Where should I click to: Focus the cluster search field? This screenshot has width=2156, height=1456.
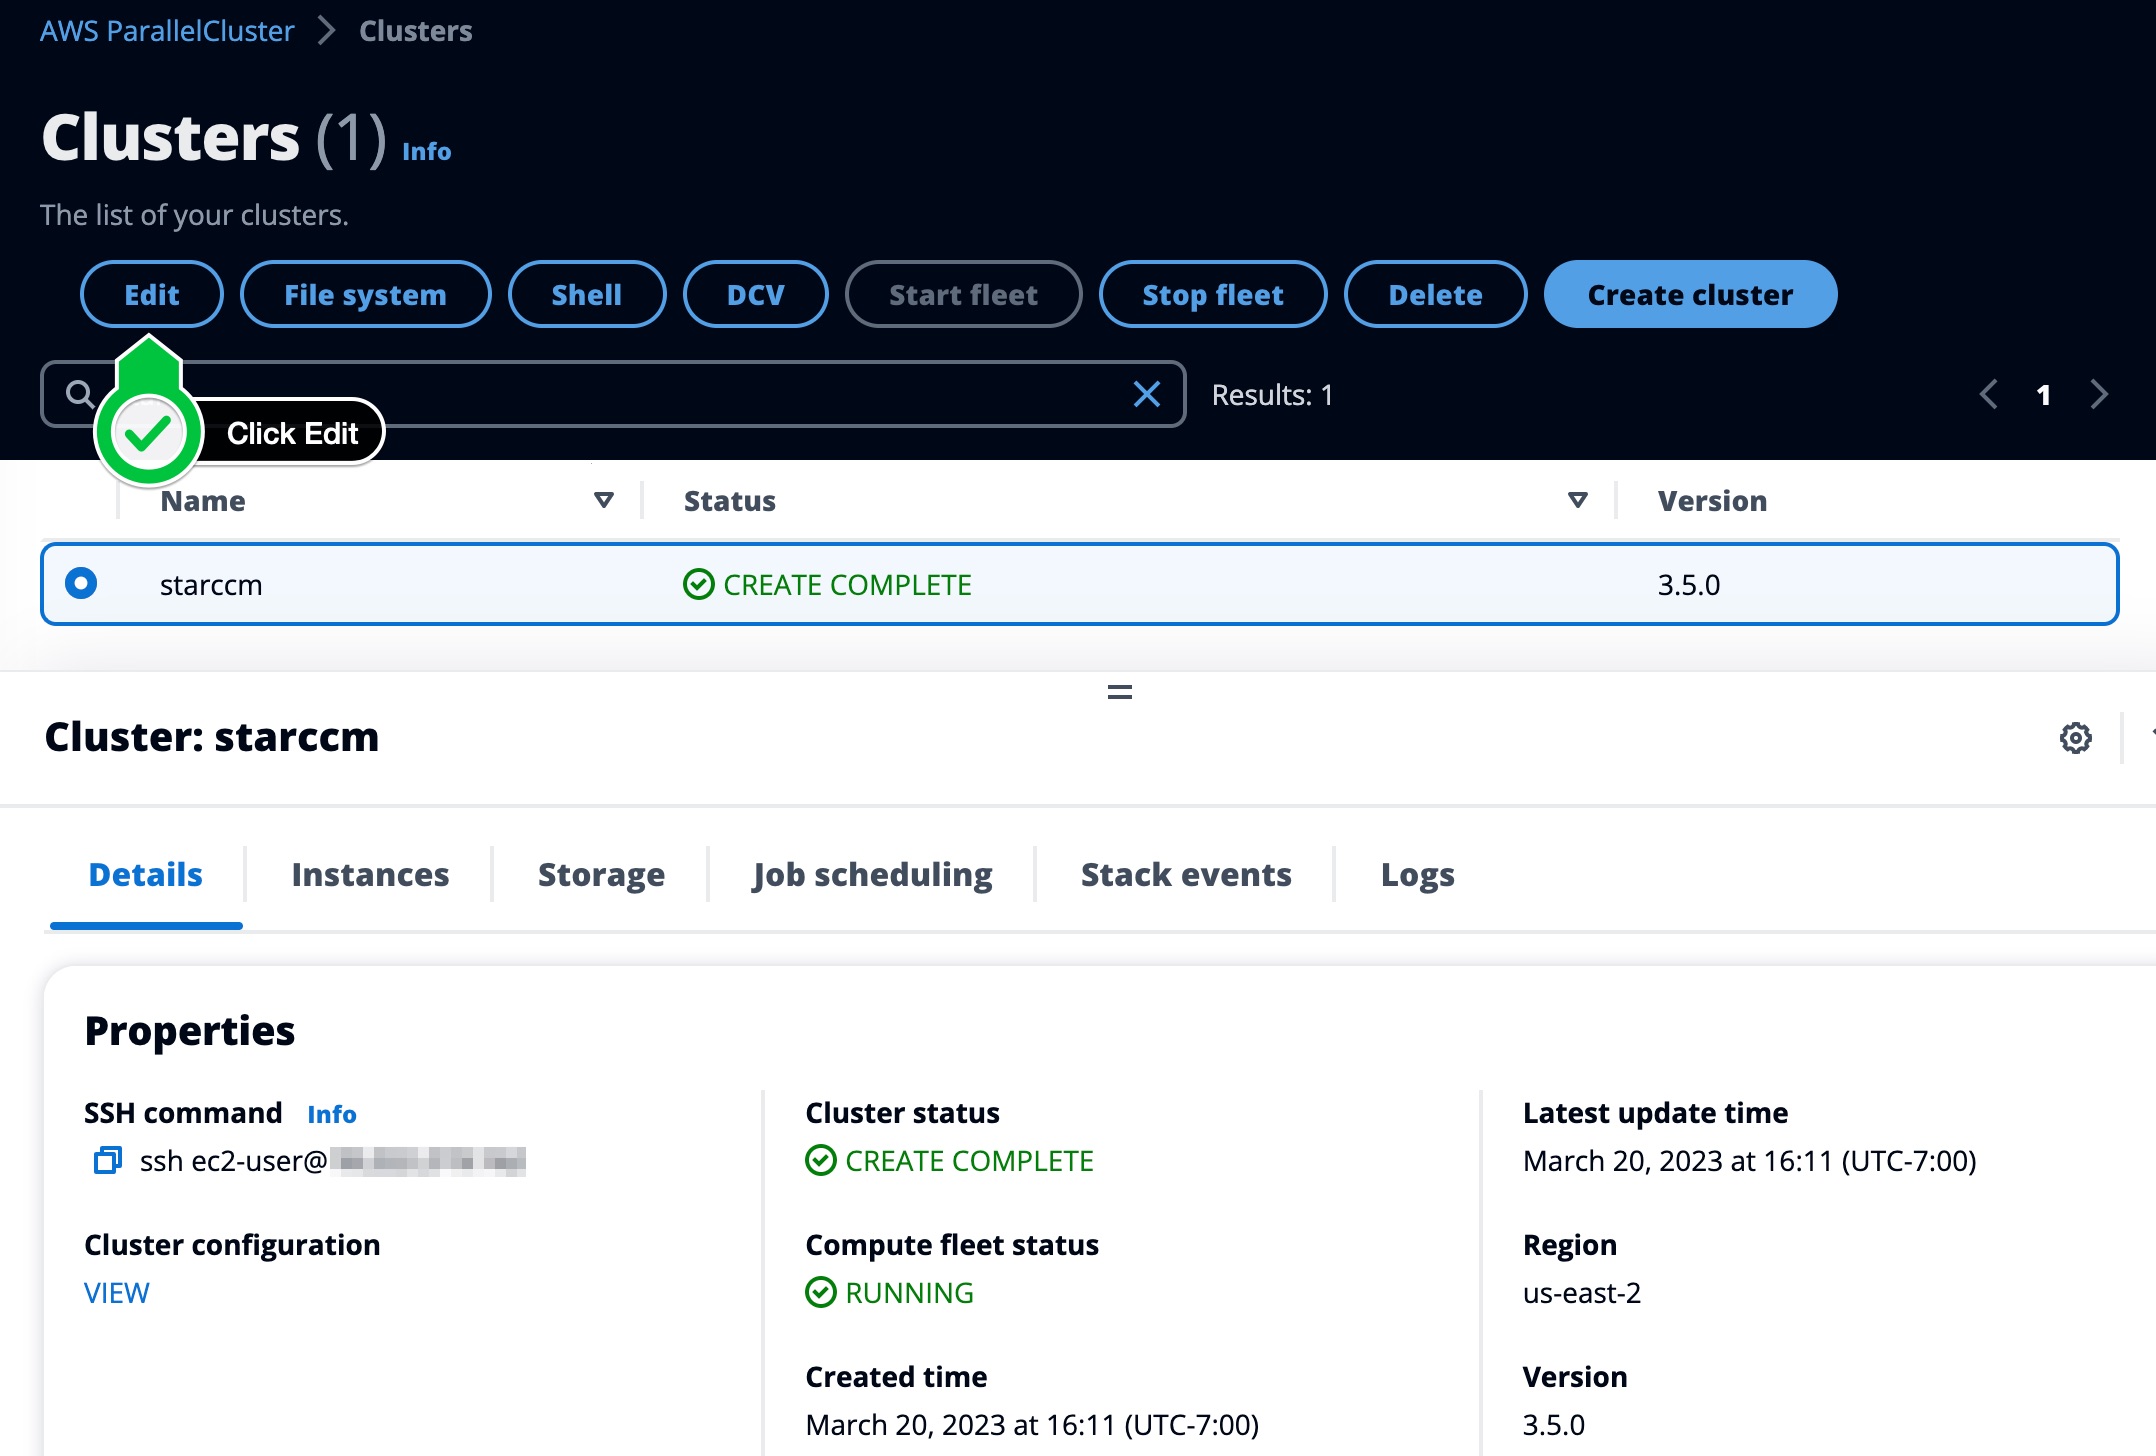point(613,394)
